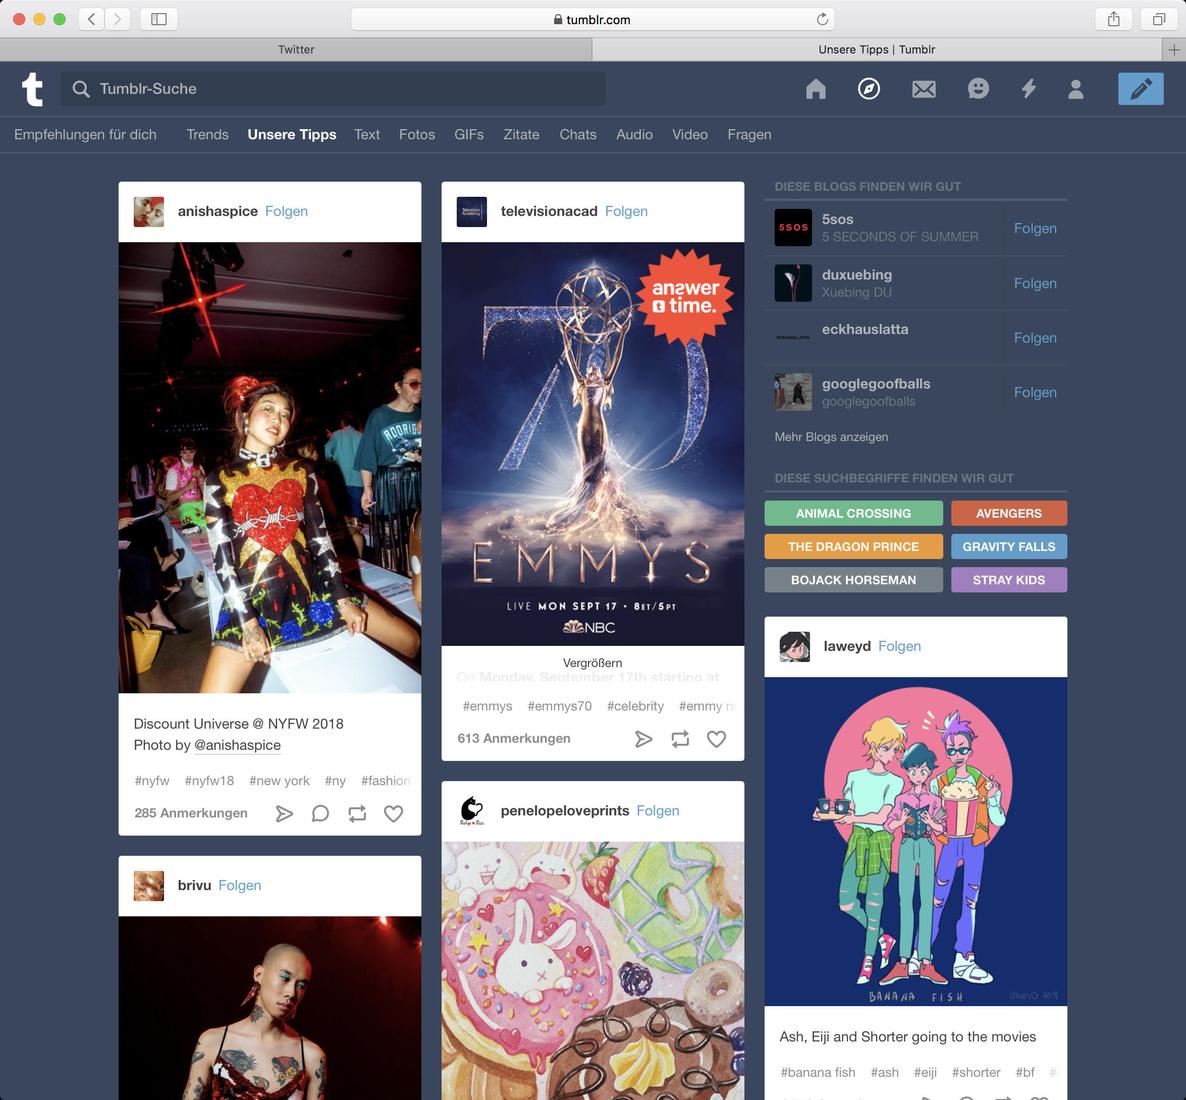Open the Audio category
1186x1100 pixels.
pyautogui.click(x=634, y=135)
